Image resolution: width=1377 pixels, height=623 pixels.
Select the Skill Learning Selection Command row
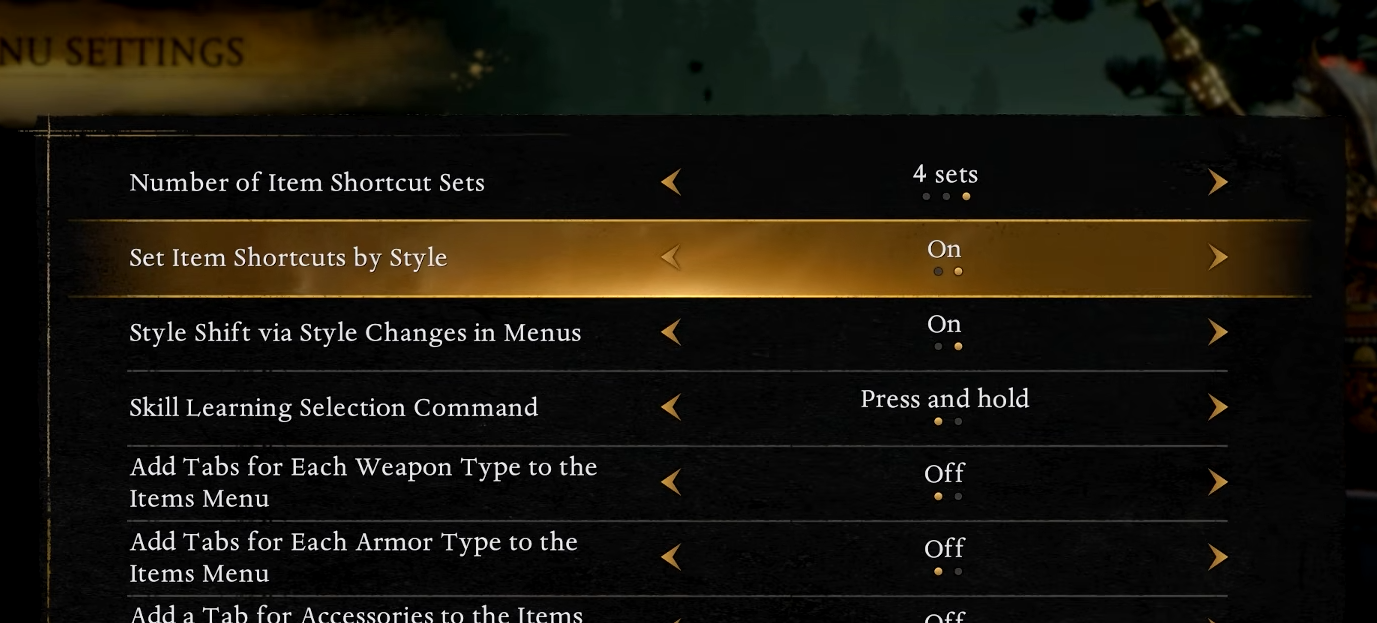tap(334, 408)
